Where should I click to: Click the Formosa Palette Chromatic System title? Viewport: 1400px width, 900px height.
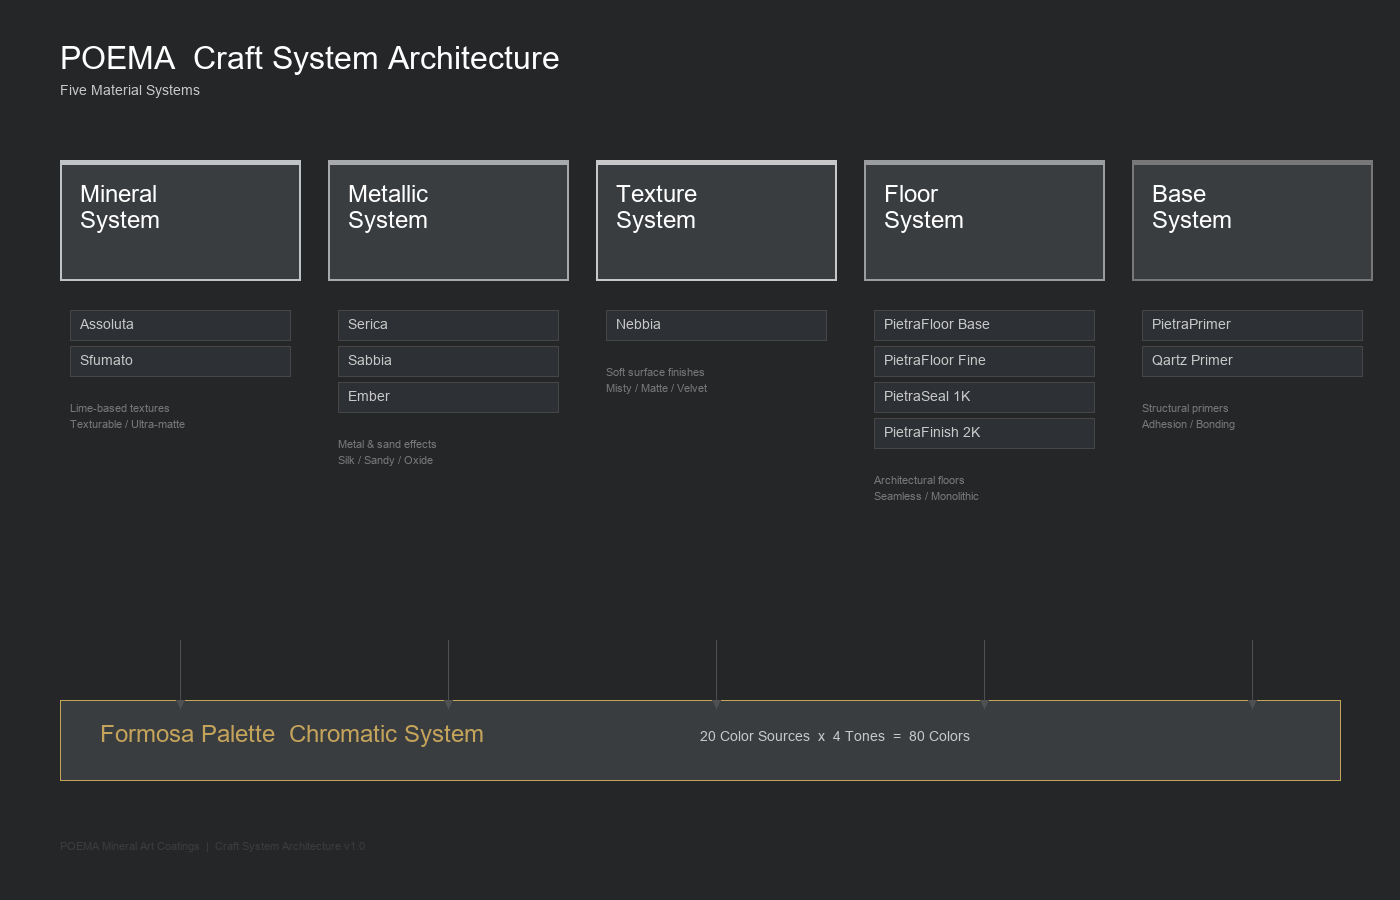coord(292,734)
